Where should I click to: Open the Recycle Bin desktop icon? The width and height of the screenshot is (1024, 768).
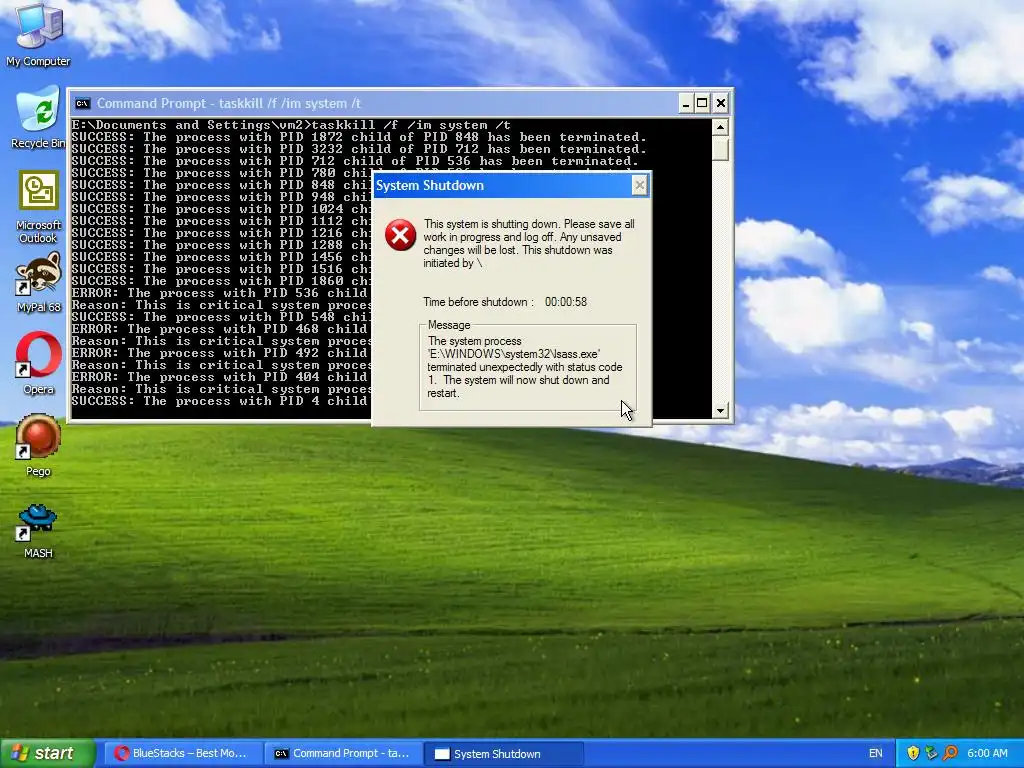pos(39,118)
